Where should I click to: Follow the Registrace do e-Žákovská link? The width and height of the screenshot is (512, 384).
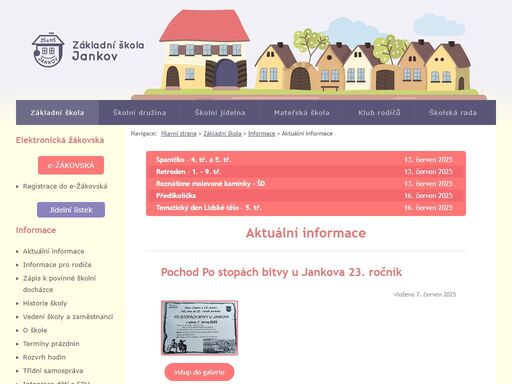coord(65,186)
